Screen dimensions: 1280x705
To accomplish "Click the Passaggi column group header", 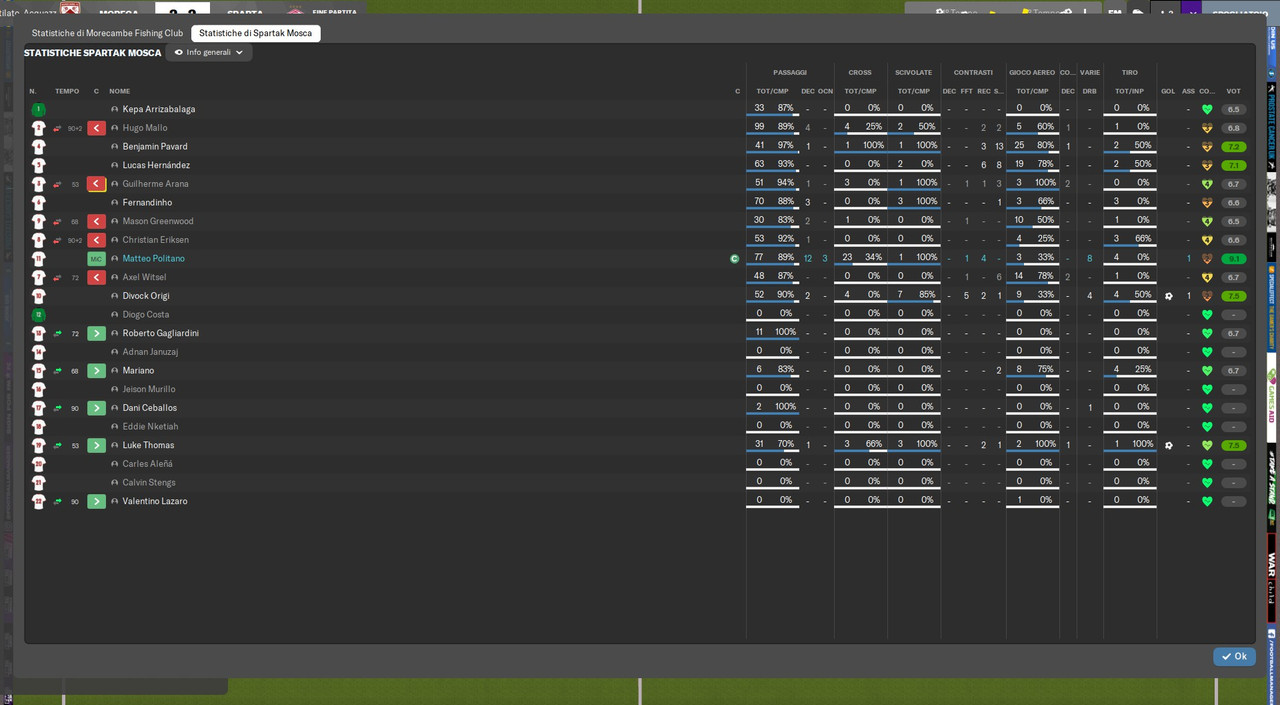I will coord(789,72).
